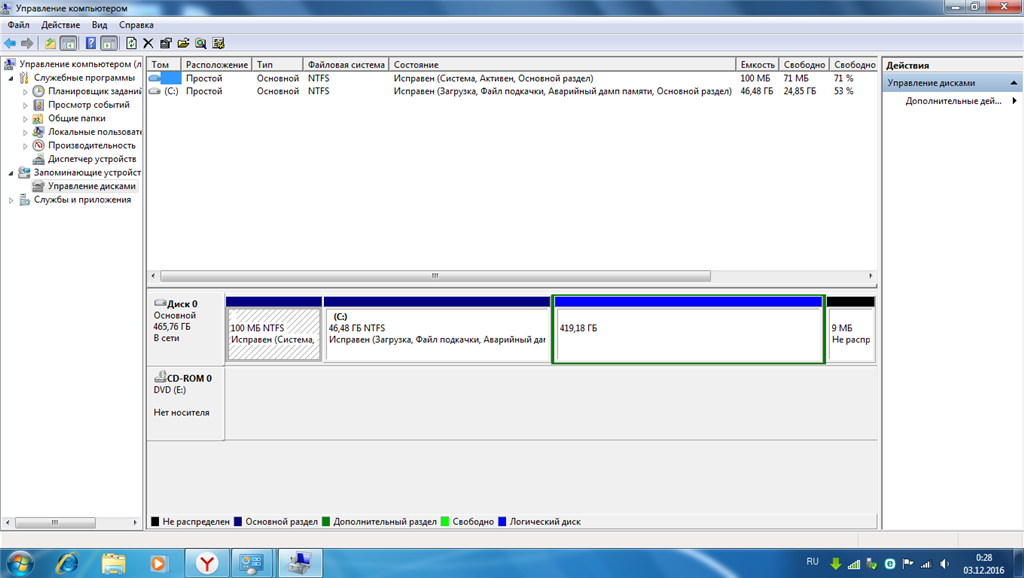Open the Help toolbar icon

click(91, 44)
